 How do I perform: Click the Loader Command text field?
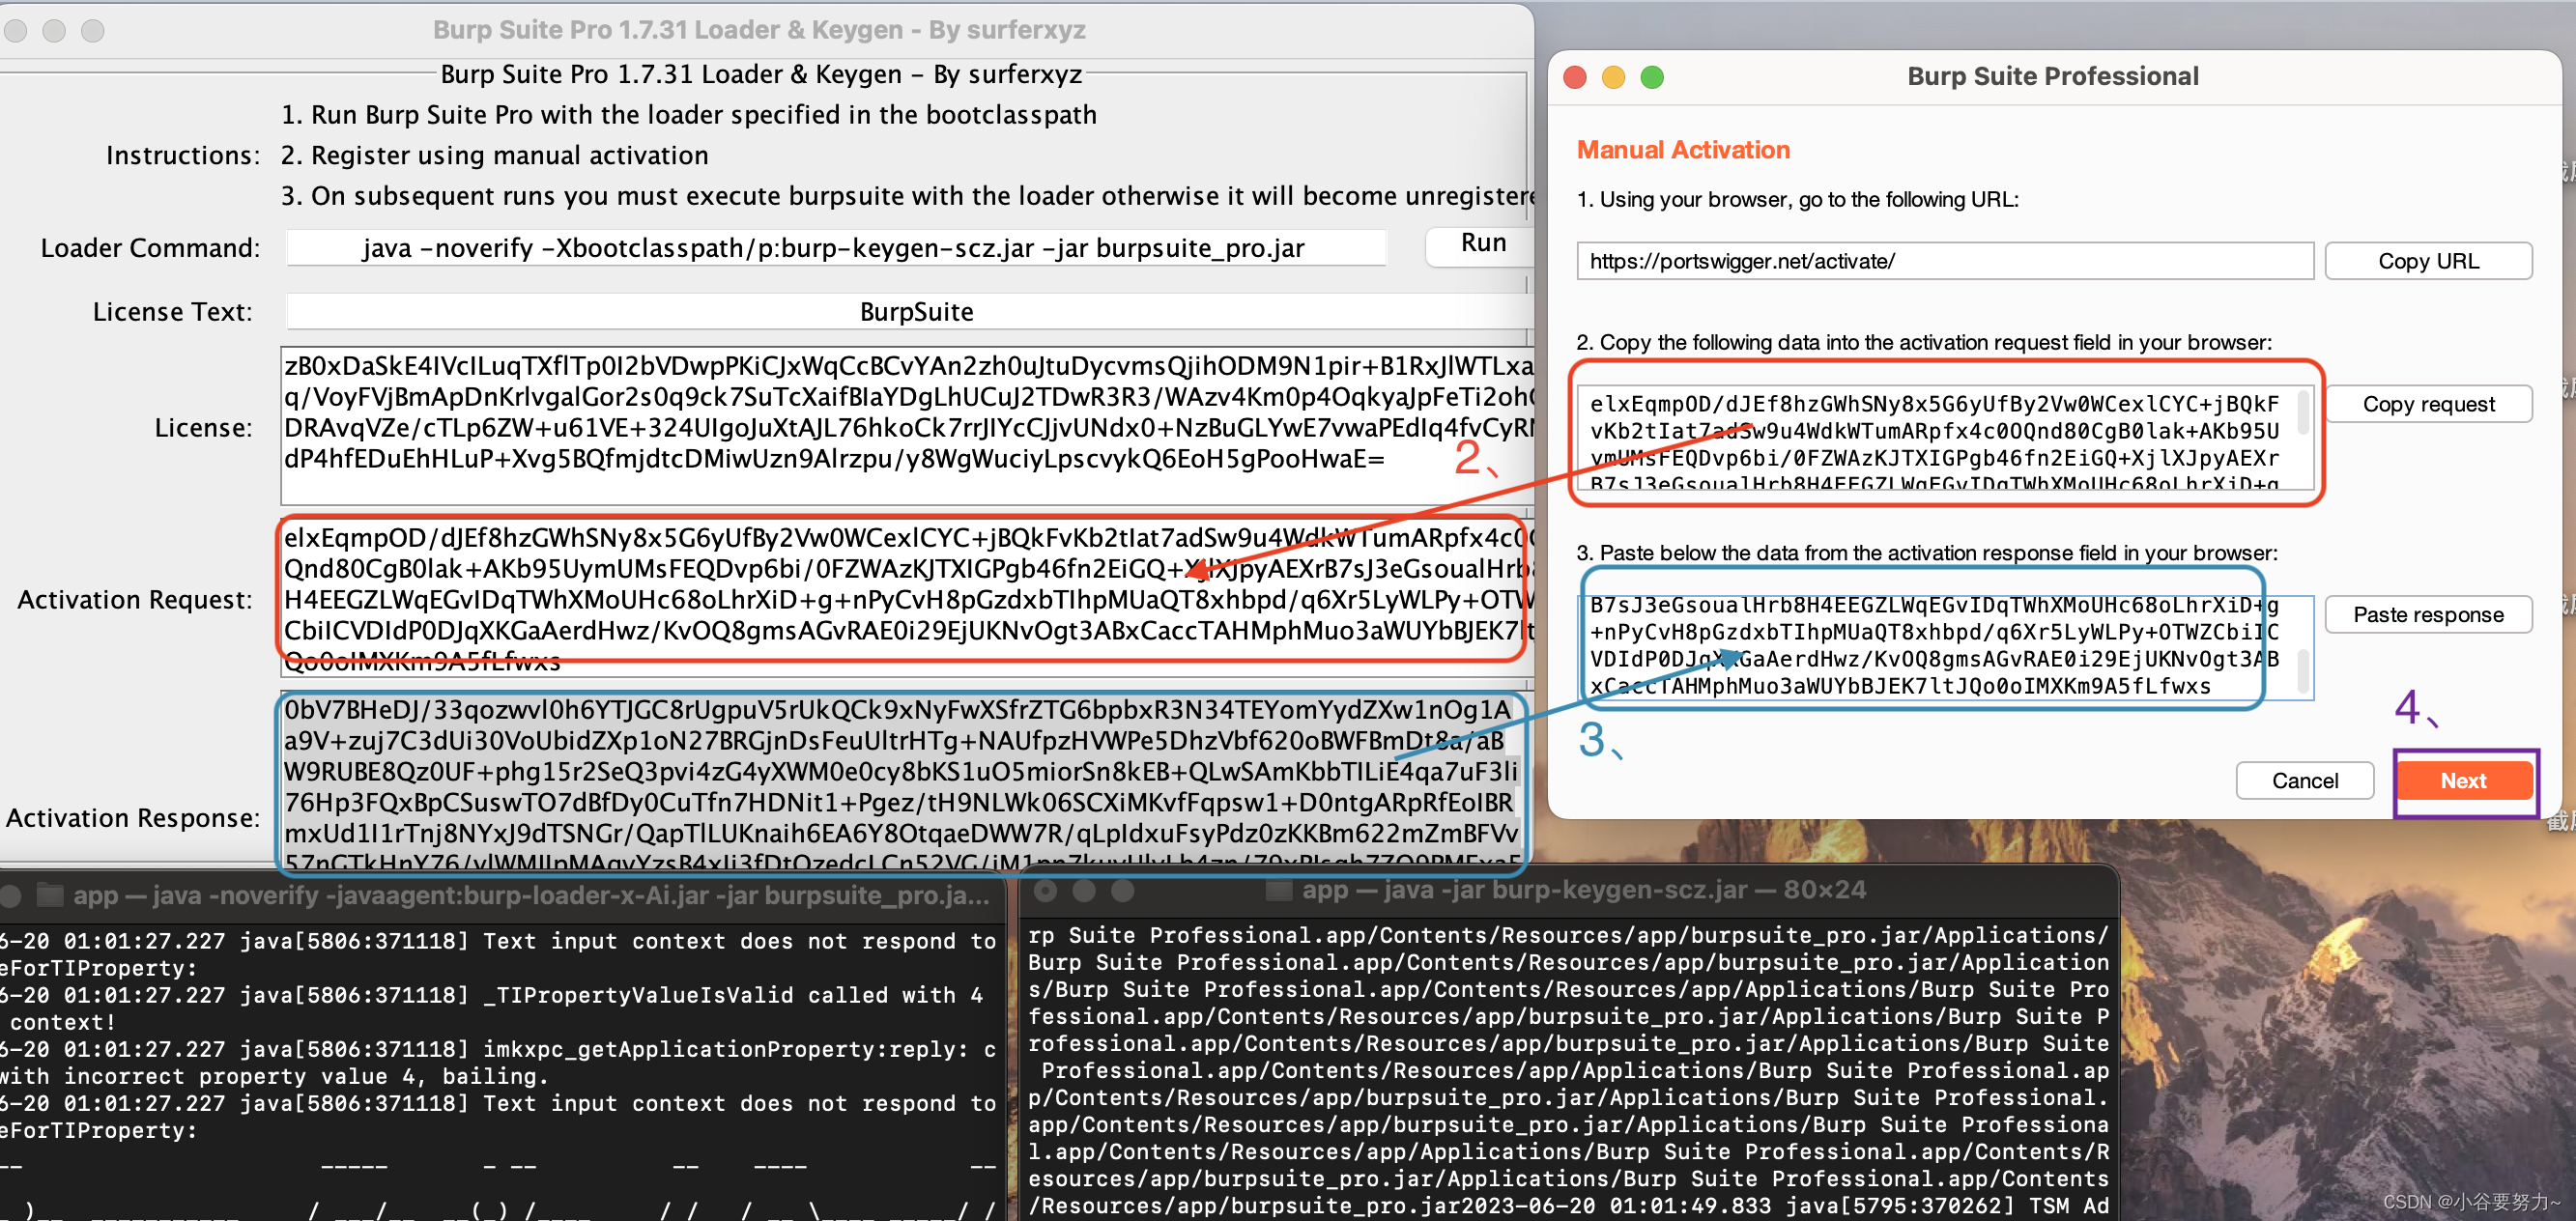coord(835,248)
